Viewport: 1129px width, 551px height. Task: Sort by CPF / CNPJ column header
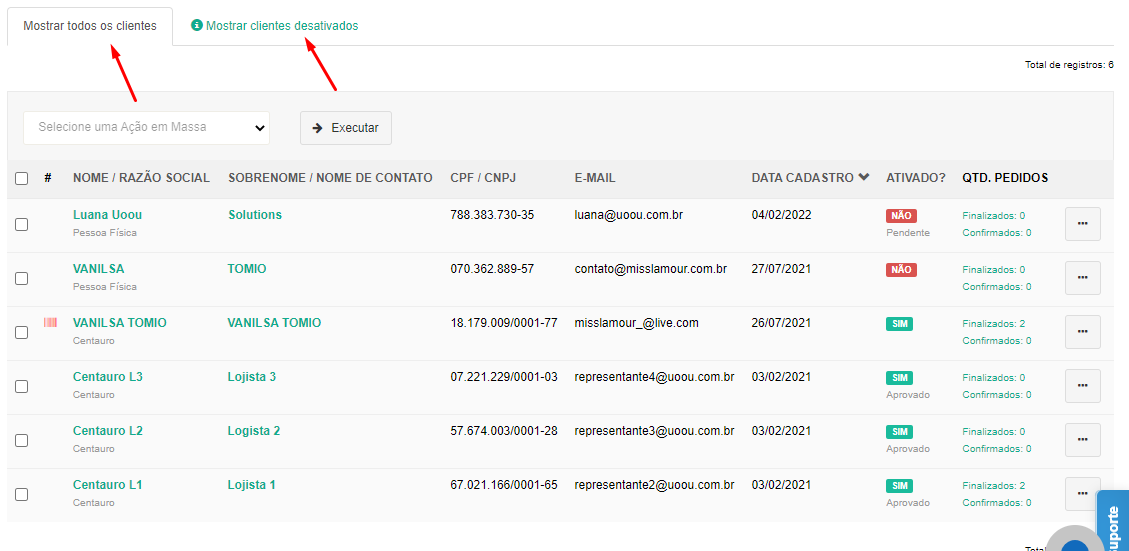point(483,178)
